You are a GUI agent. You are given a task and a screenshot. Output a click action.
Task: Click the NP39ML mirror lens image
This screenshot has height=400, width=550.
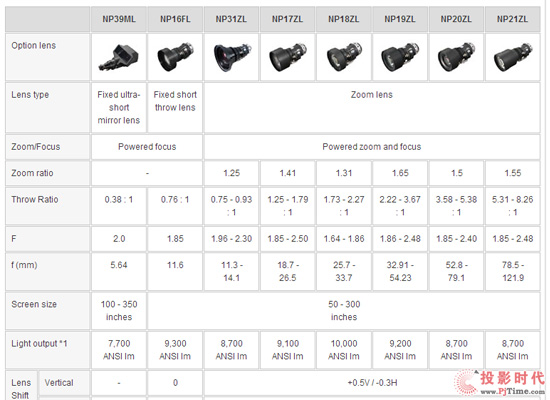(119, 57)
